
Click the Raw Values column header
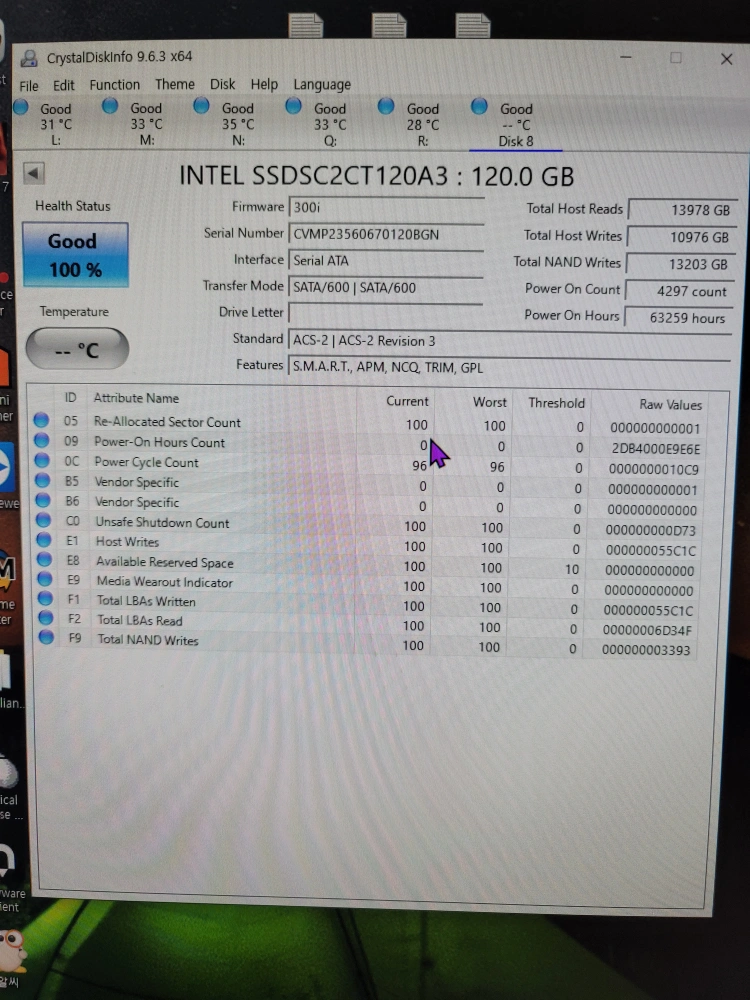[x=670, y=404]
